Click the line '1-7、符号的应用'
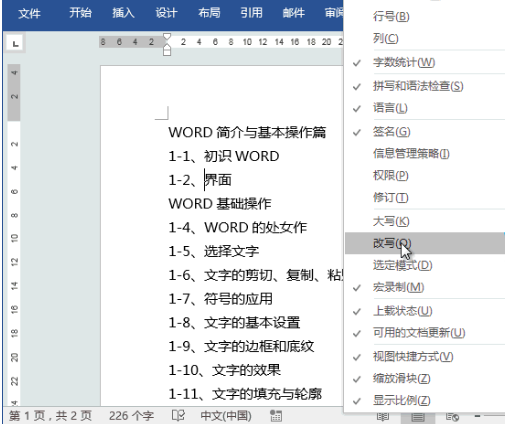 coord(220,299)
